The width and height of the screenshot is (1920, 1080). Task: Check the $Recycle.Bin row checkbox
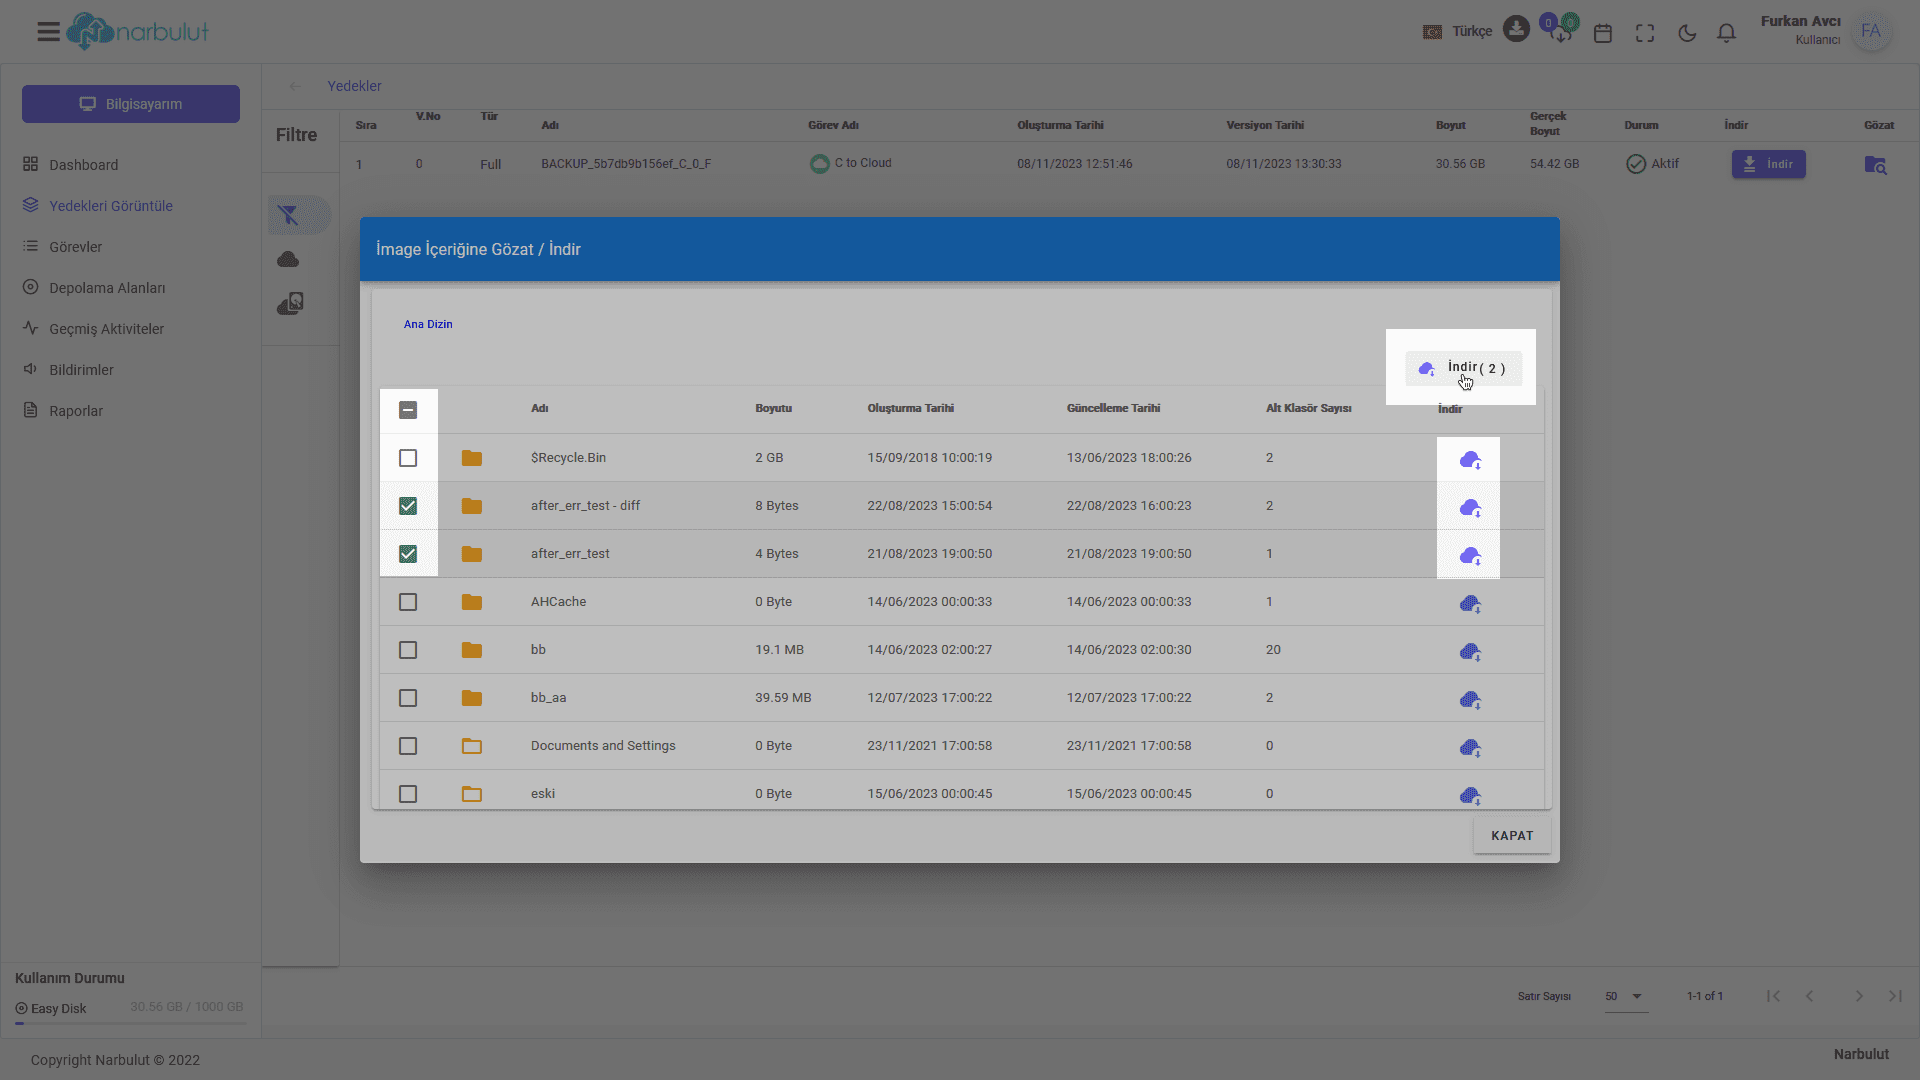[408, 458]
